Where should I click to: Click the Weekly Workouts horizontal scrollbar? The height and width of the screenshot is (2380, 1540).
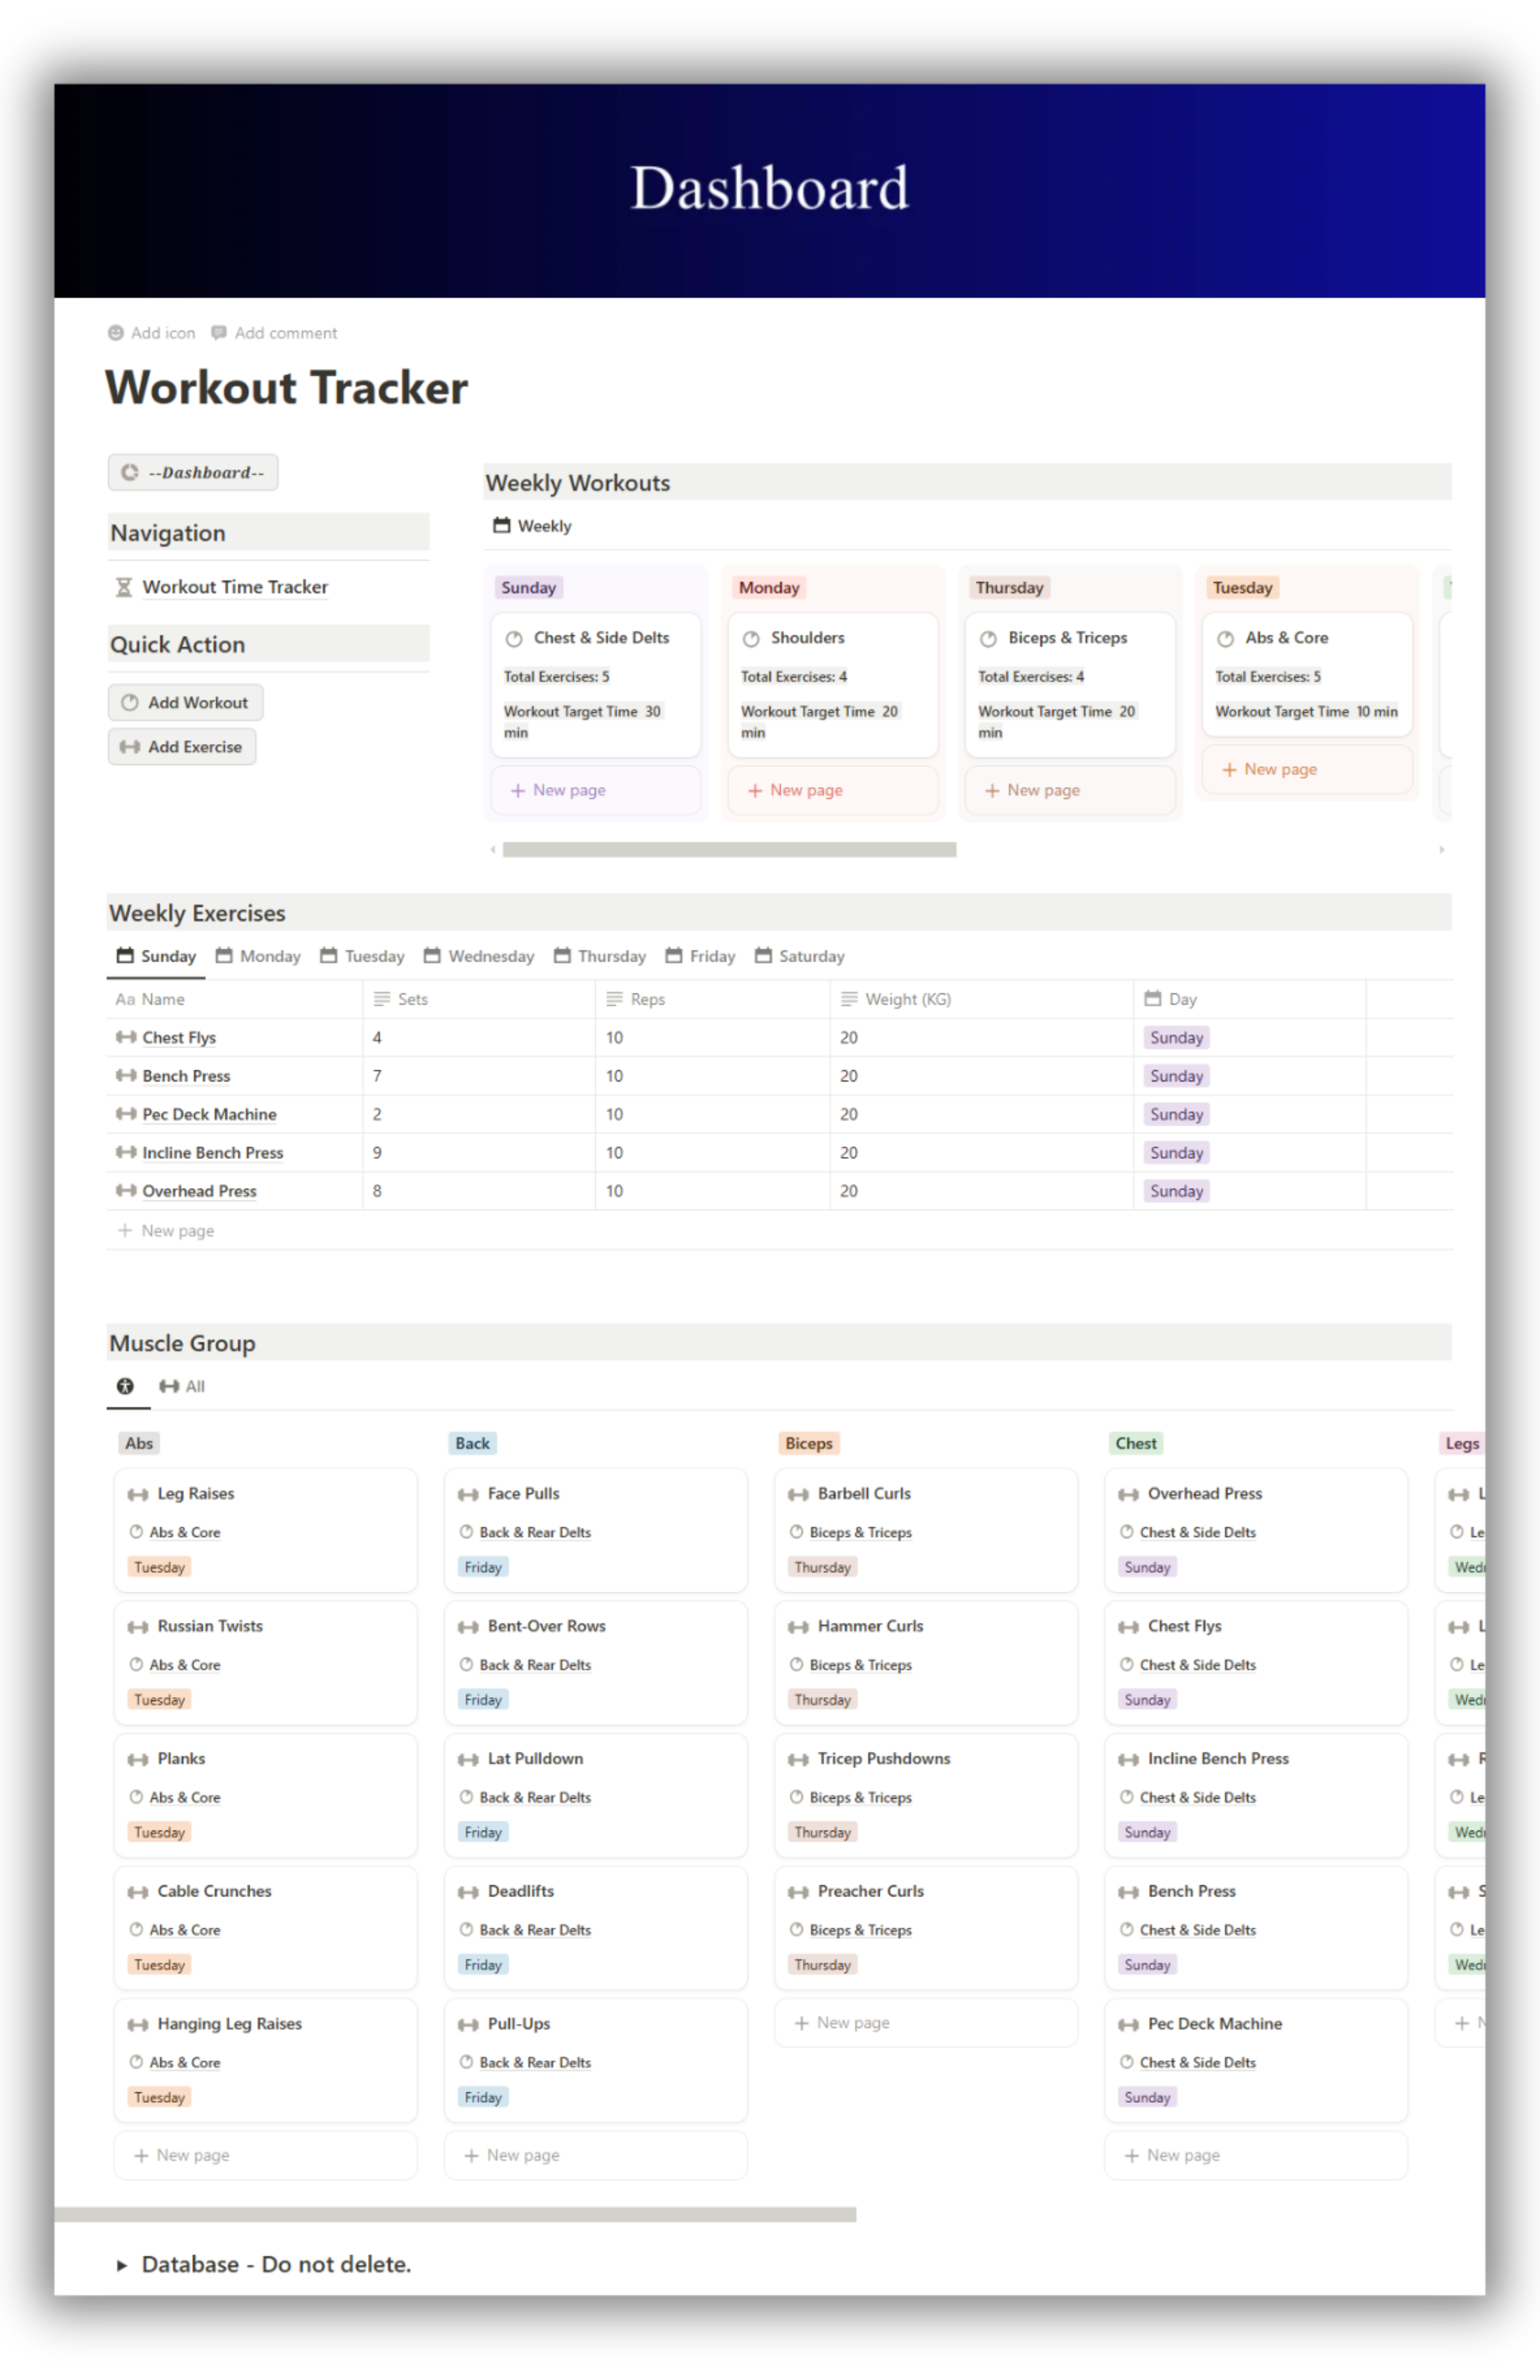729,849
